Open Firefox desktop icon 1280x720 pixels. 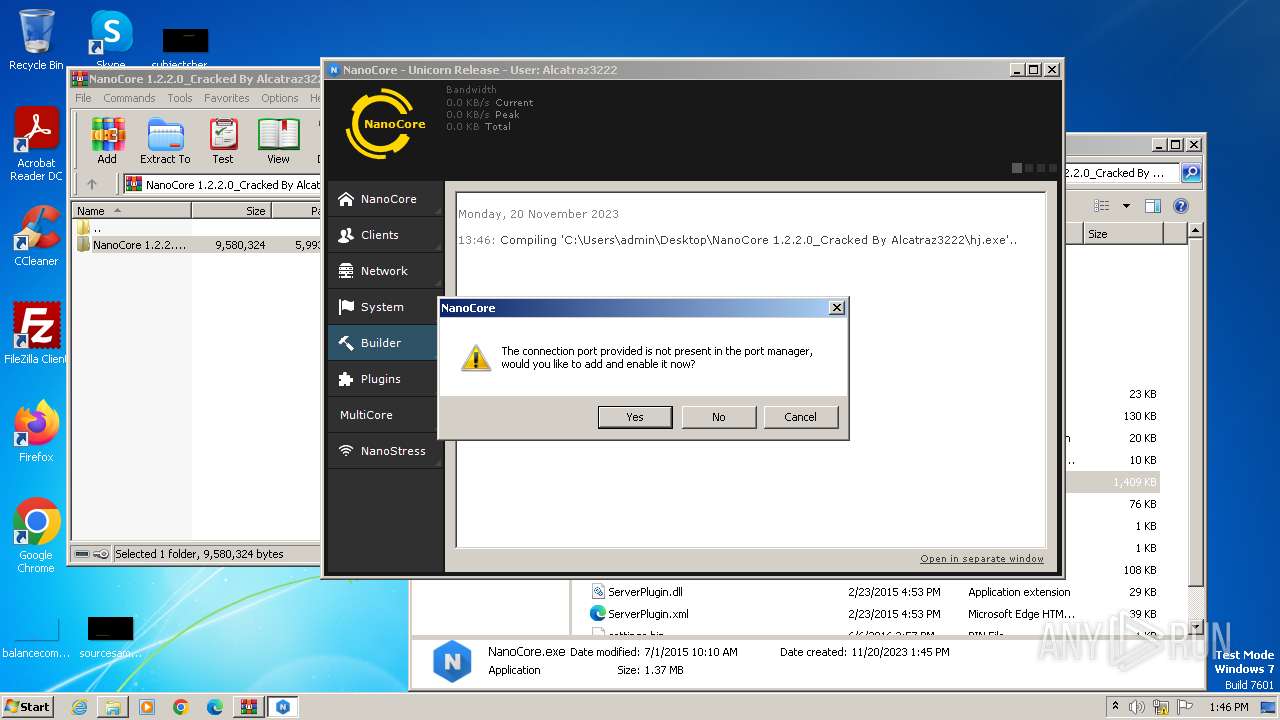36,432
